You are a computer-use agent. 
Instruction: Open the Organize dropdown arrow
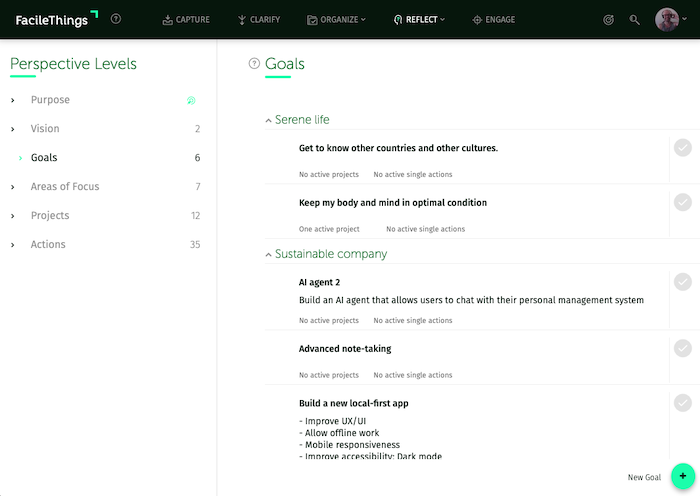point(363,20)
